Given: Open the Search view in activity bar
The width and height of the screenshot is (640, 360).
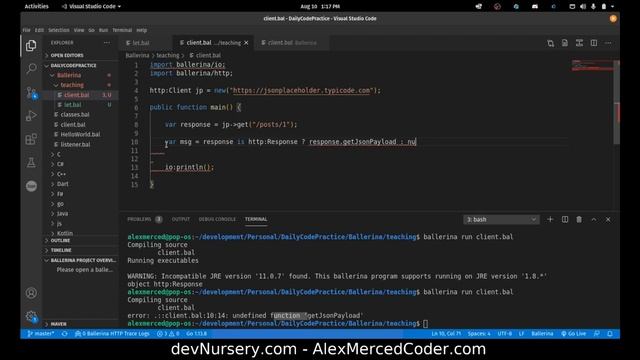Looking at the screenshot, I should click(x=31, y=69).
